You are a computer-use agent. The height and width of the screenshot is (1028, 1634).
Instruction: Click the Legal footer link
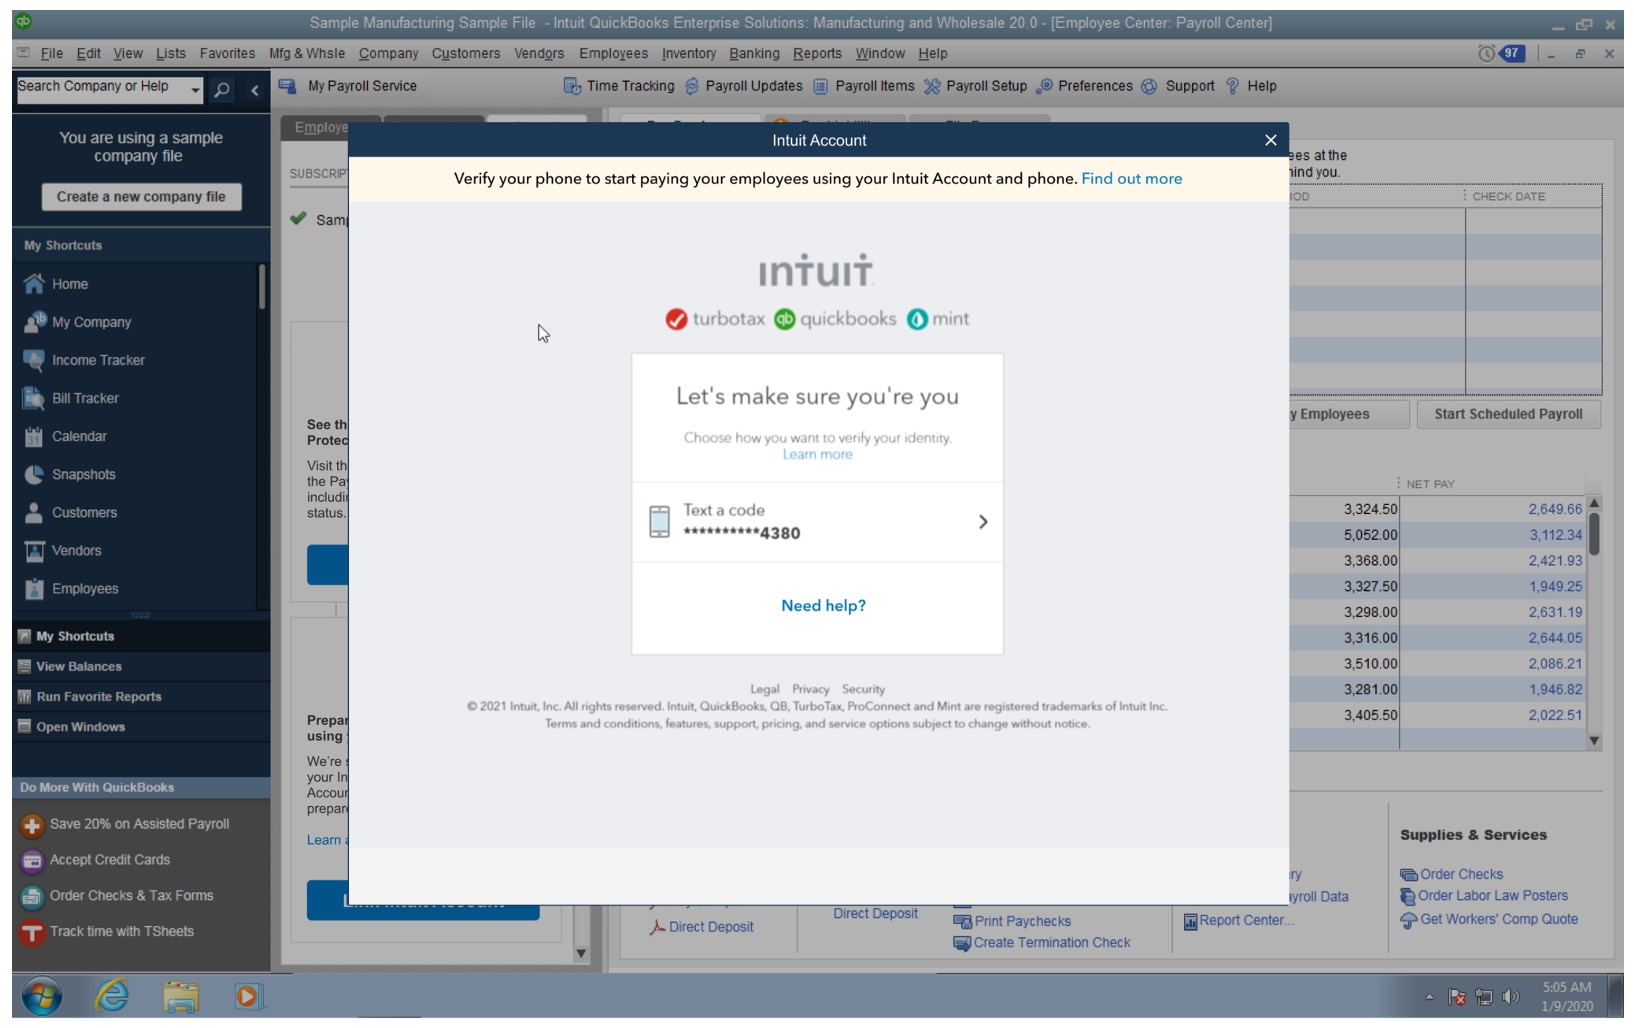[x=764, y=689]
